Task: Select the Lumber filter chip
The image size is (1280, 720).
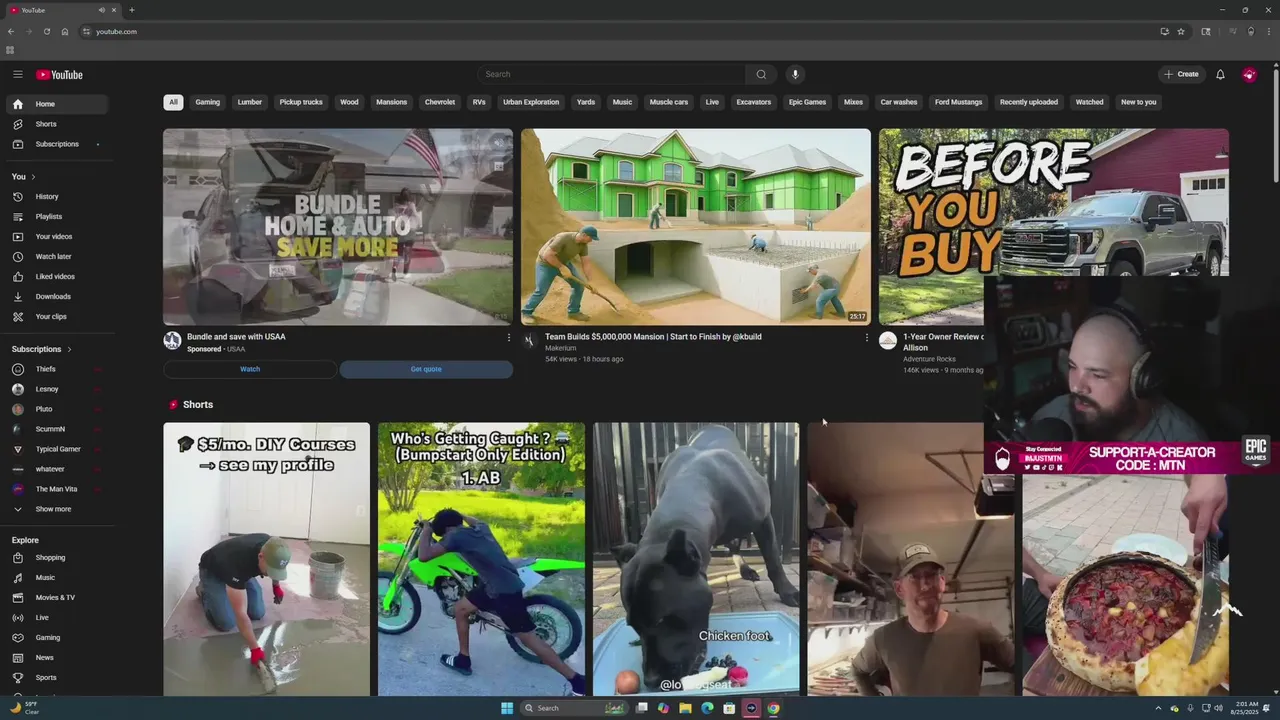Action: pyautogui.click(x=250, y=102)
